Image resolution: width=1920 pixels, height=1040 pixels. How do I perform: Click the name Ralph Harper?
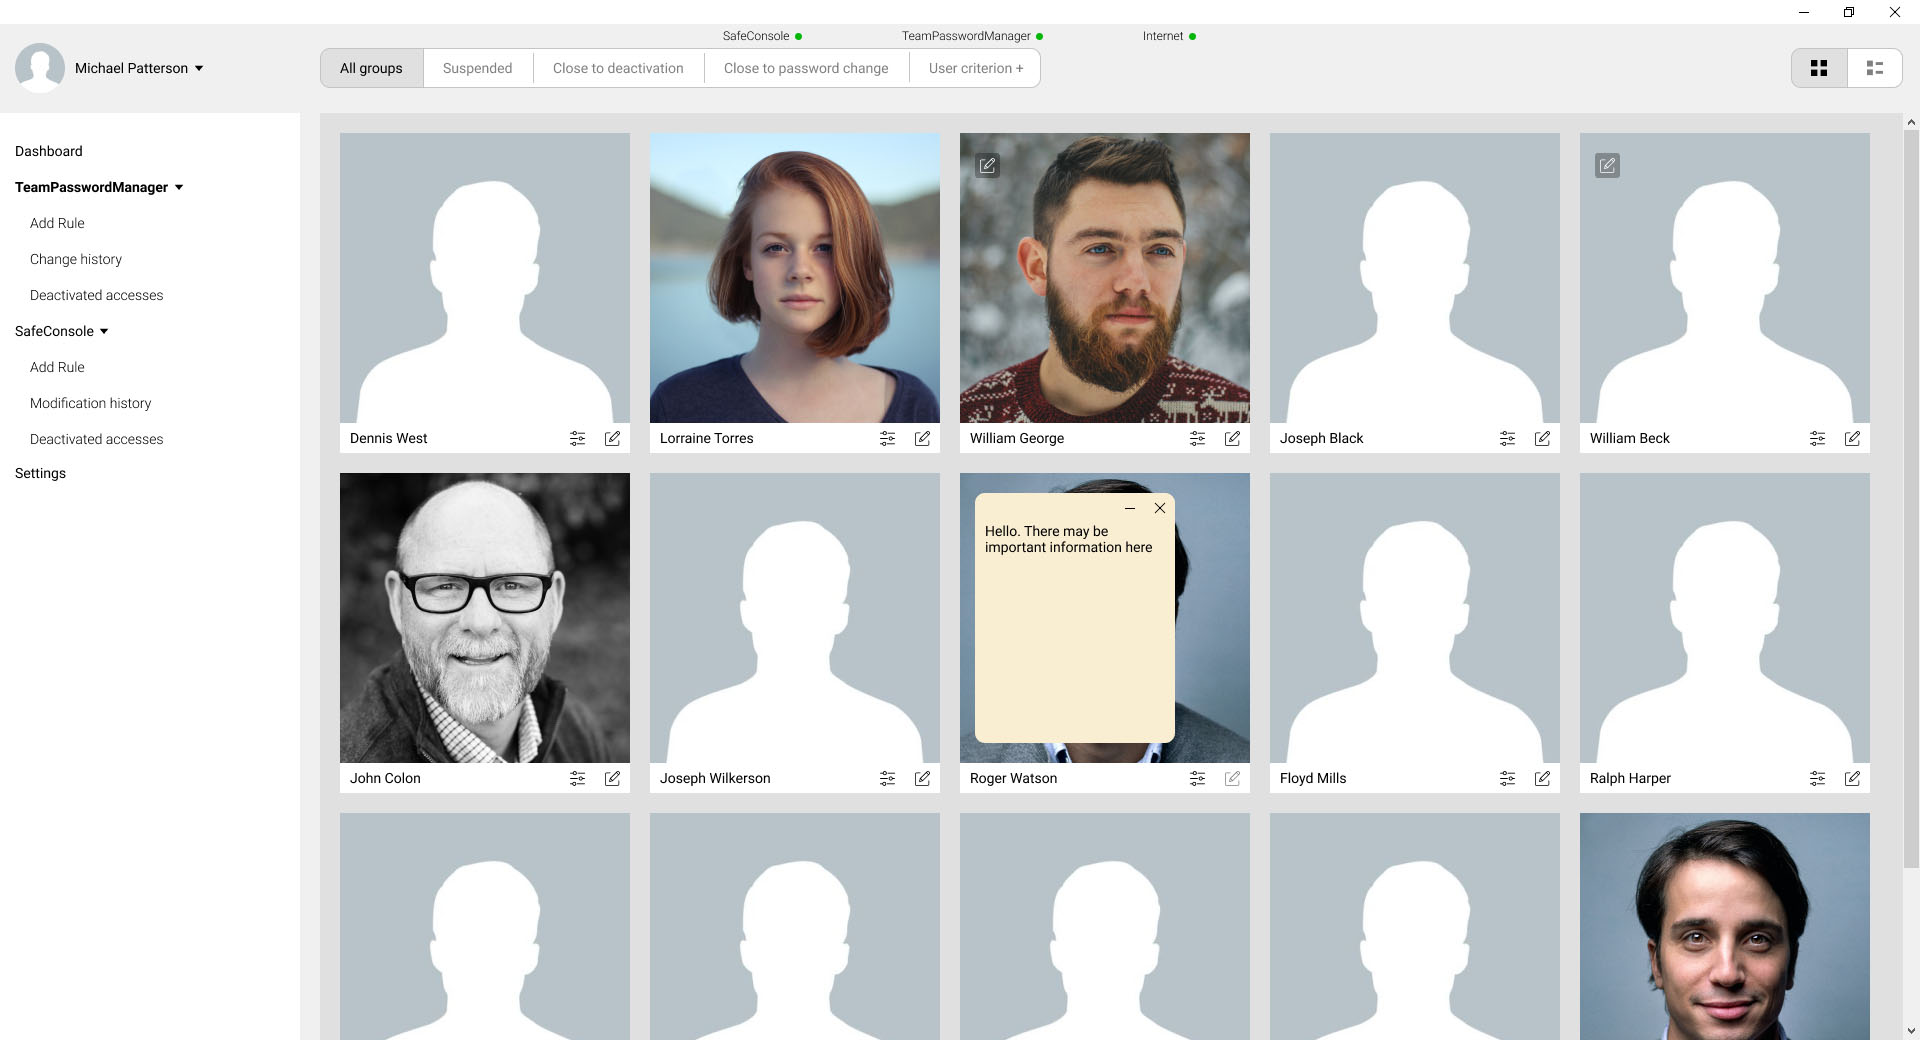(x=1630, y=778)
